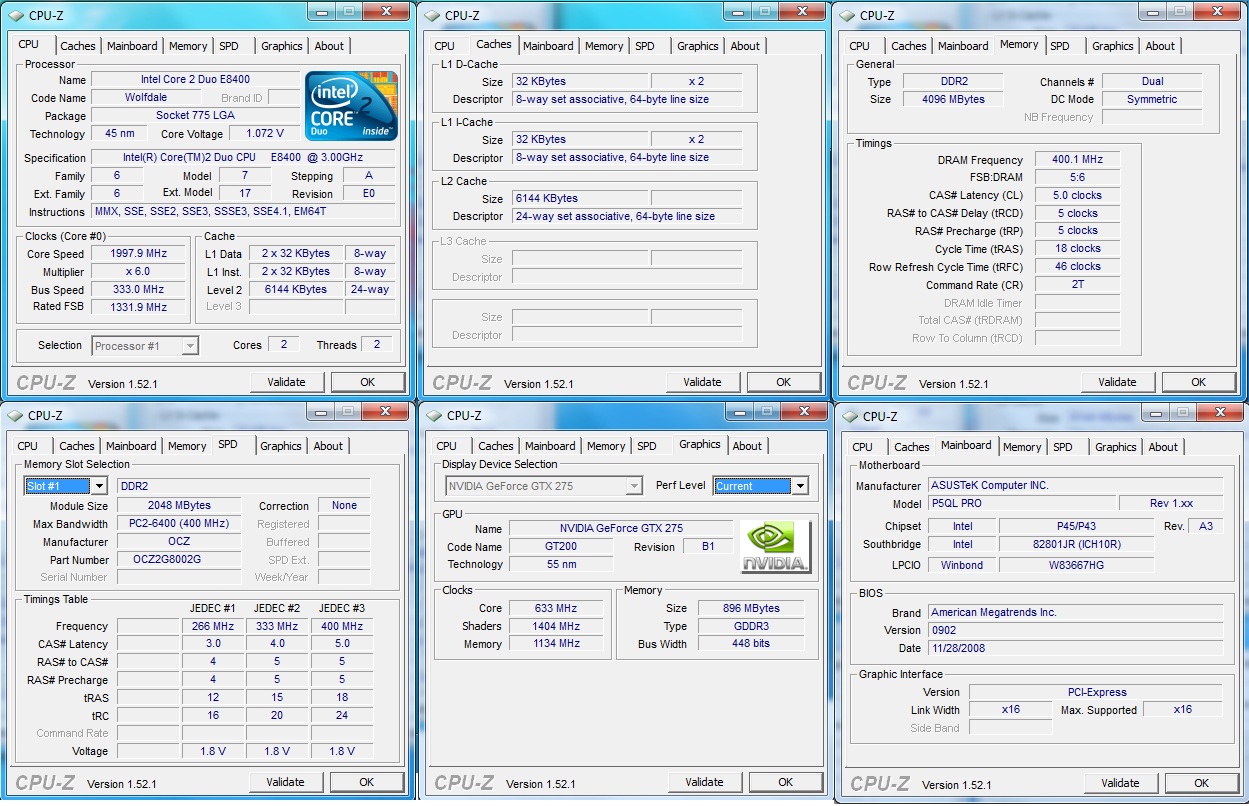
Task: Select GPU Shaders clock 1404 MHz
Action: 555,626
